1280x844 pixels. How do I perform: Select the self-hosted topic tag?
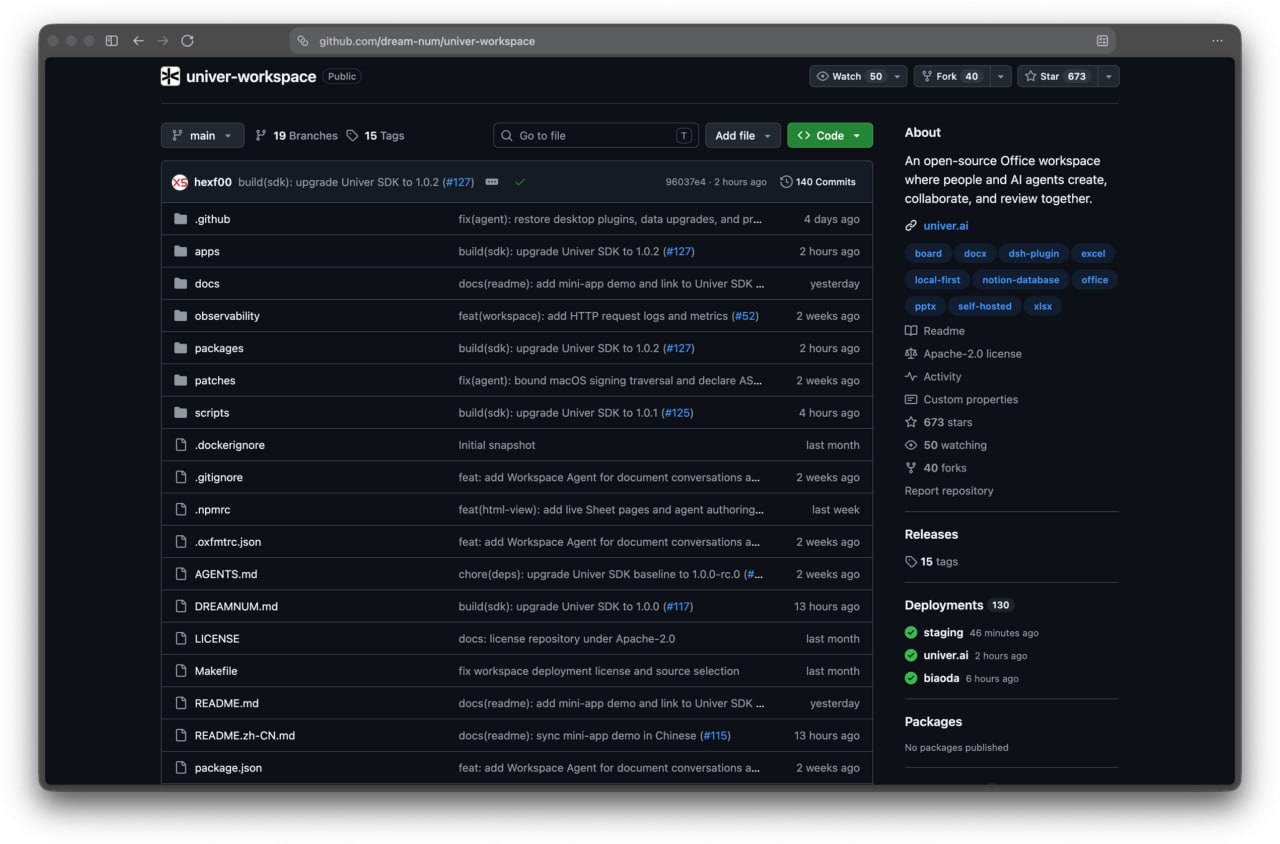(985, 306)
